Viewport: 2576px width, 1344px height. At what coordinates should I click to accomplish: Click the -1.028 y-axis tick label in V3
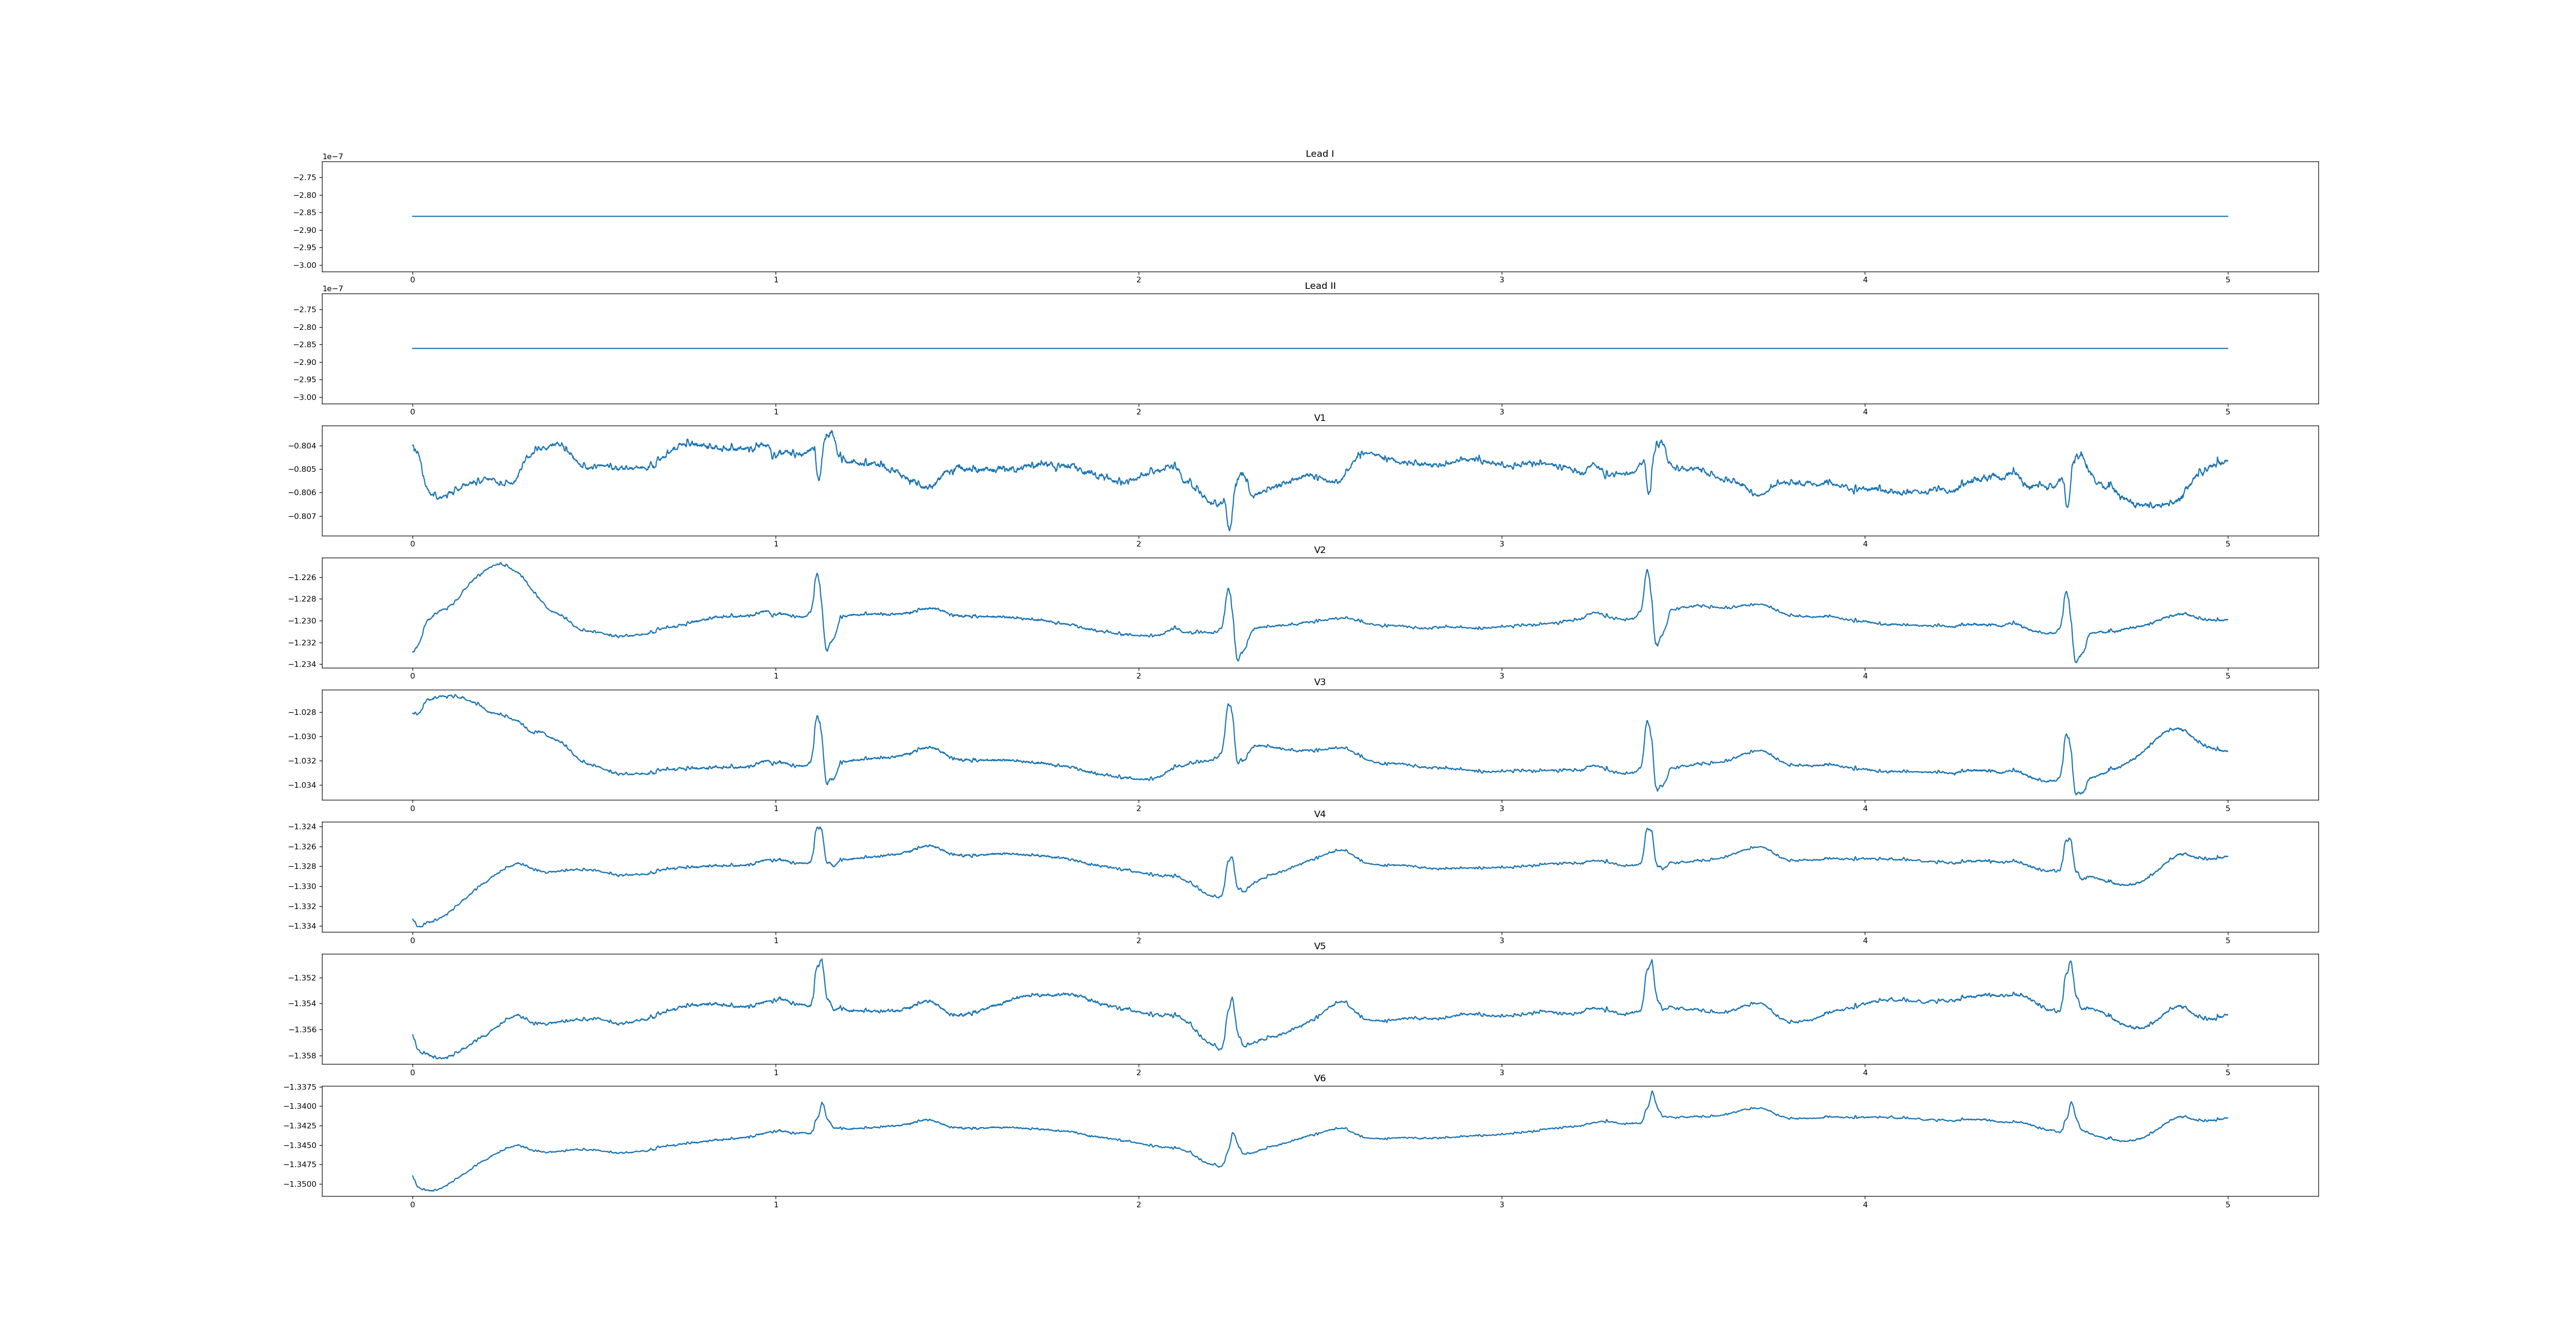pos(303,712)
